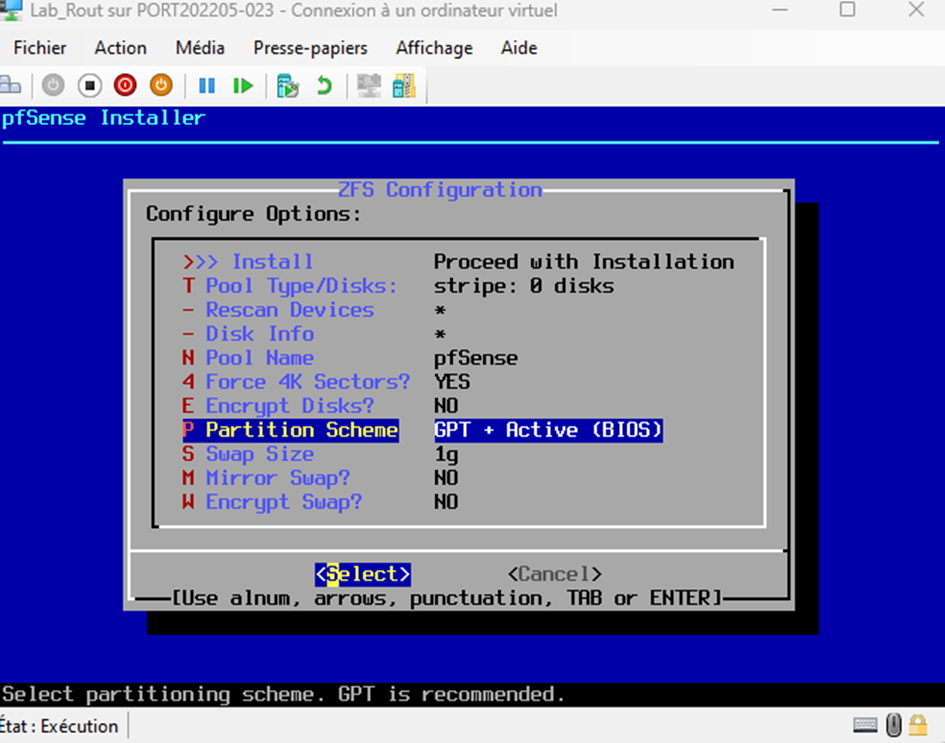Click the mouse icon in the status bar
The height and width of the screenshot is (743, 945).
point(894,725)
